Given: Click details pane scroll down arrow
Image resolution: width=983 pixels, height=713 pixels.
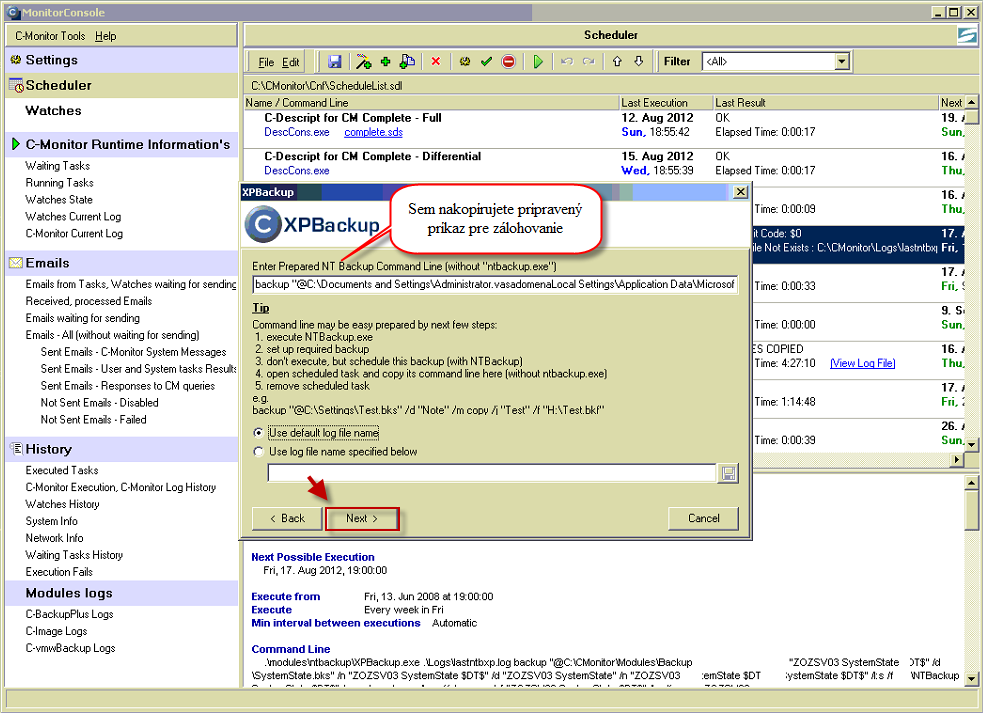Looking at the screenshot, I should click(971, 679).
